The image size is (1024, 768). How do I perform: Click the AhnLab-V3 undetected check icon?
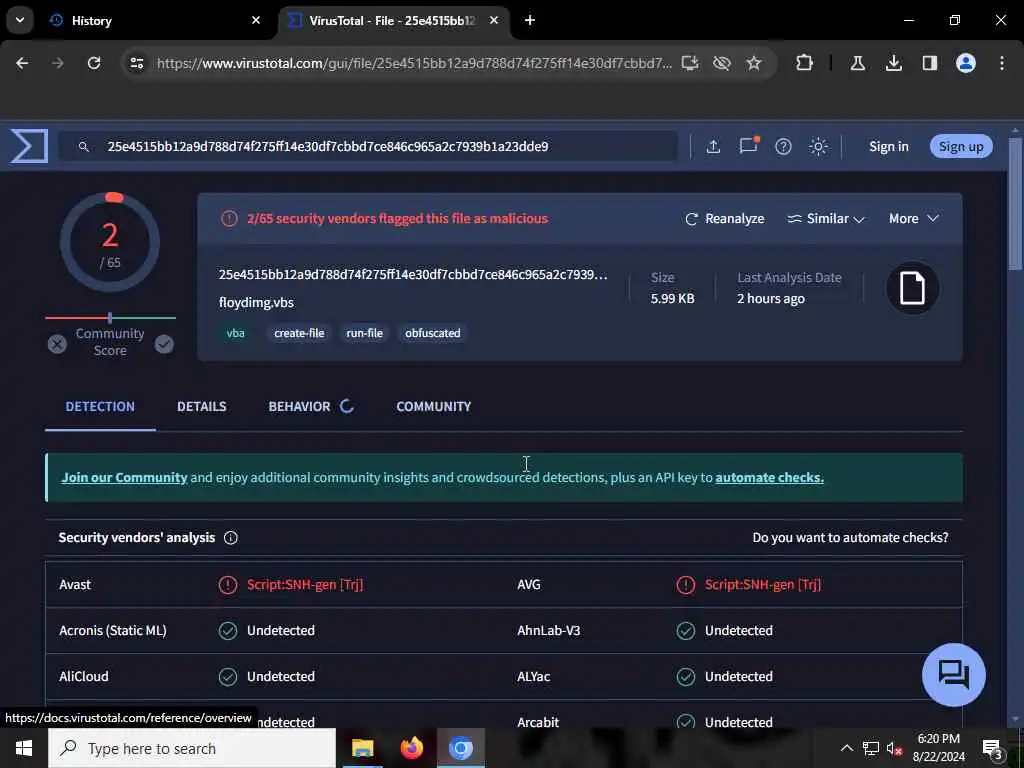686,631
